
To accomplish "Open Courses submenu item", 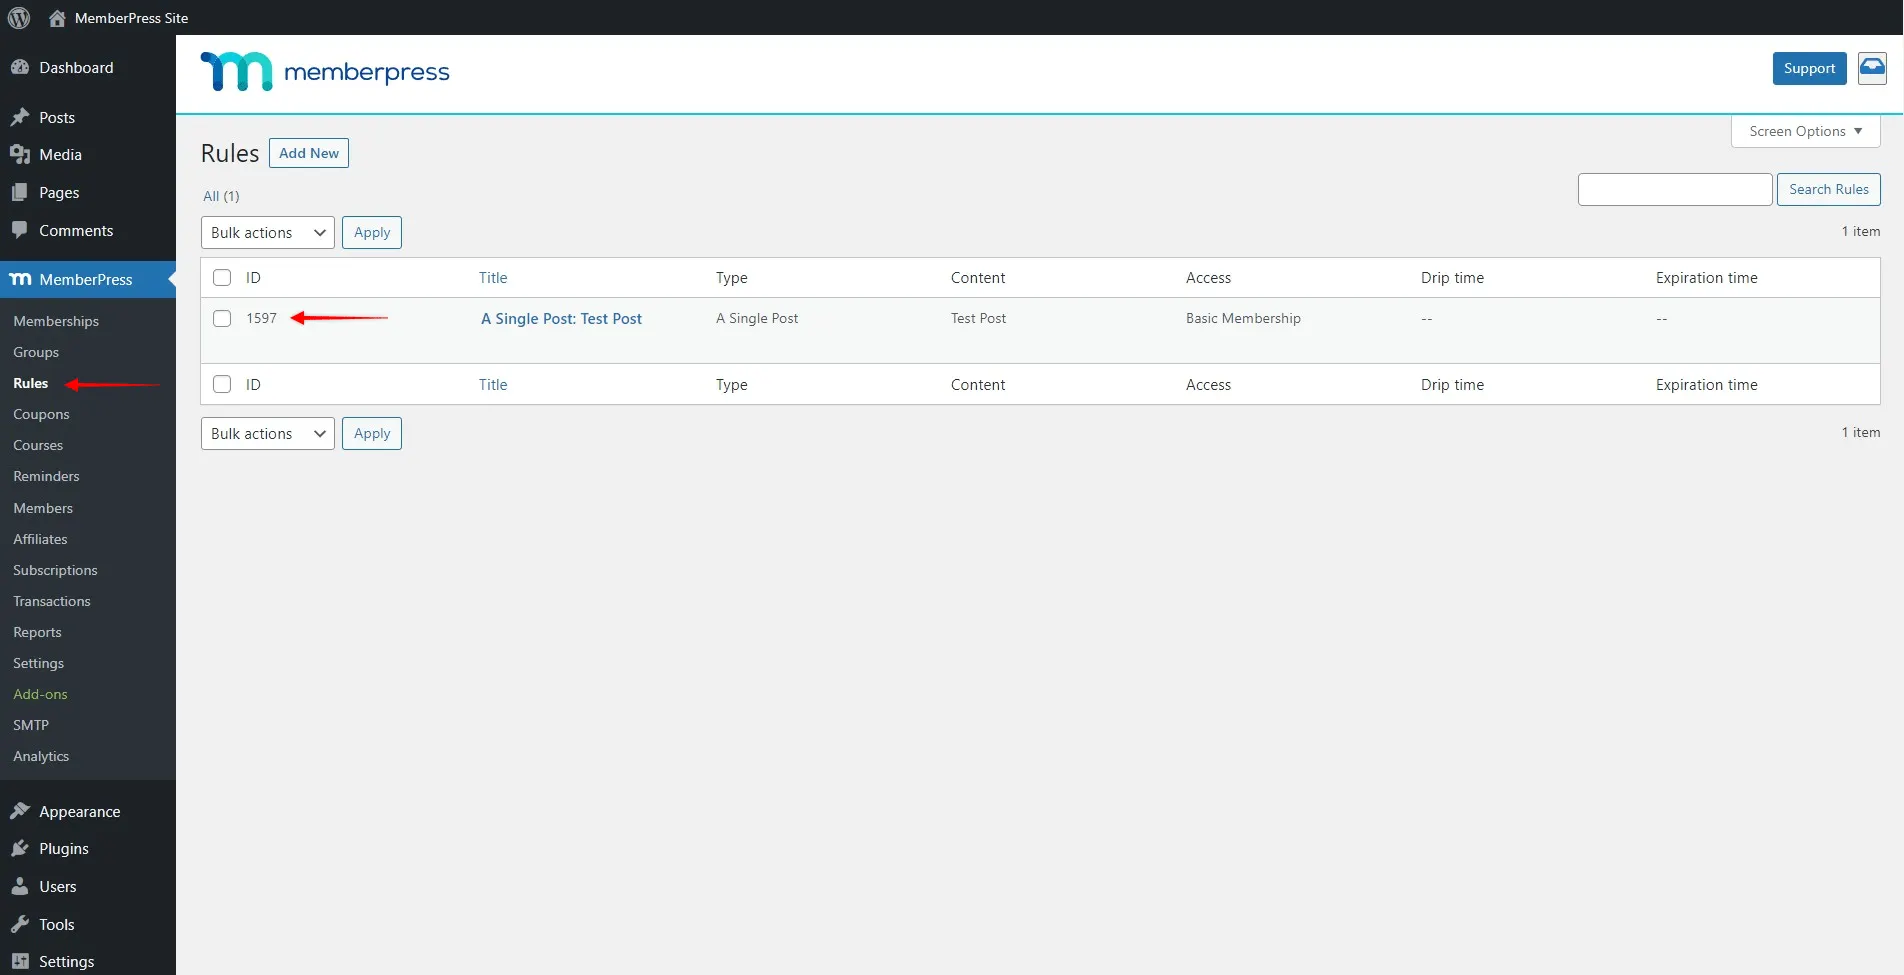I will tap(38, 445).
